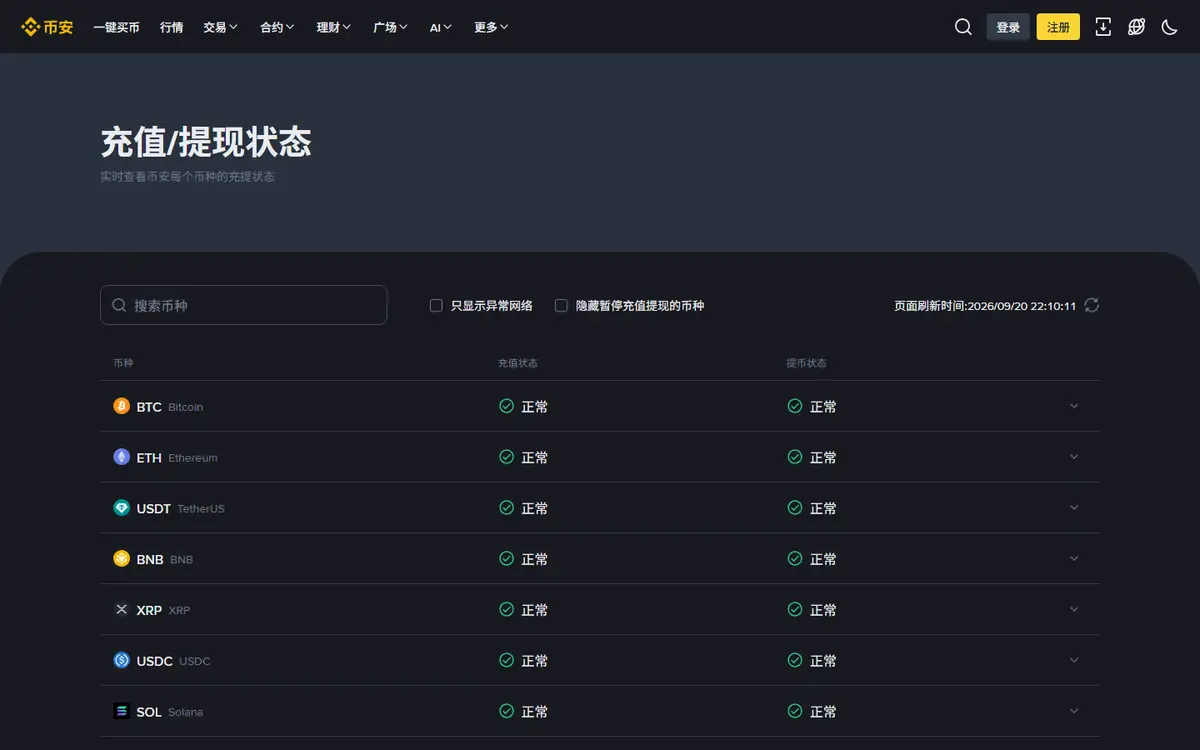
Task: Open the AI dropdown menu
Action: click(441, 27)
